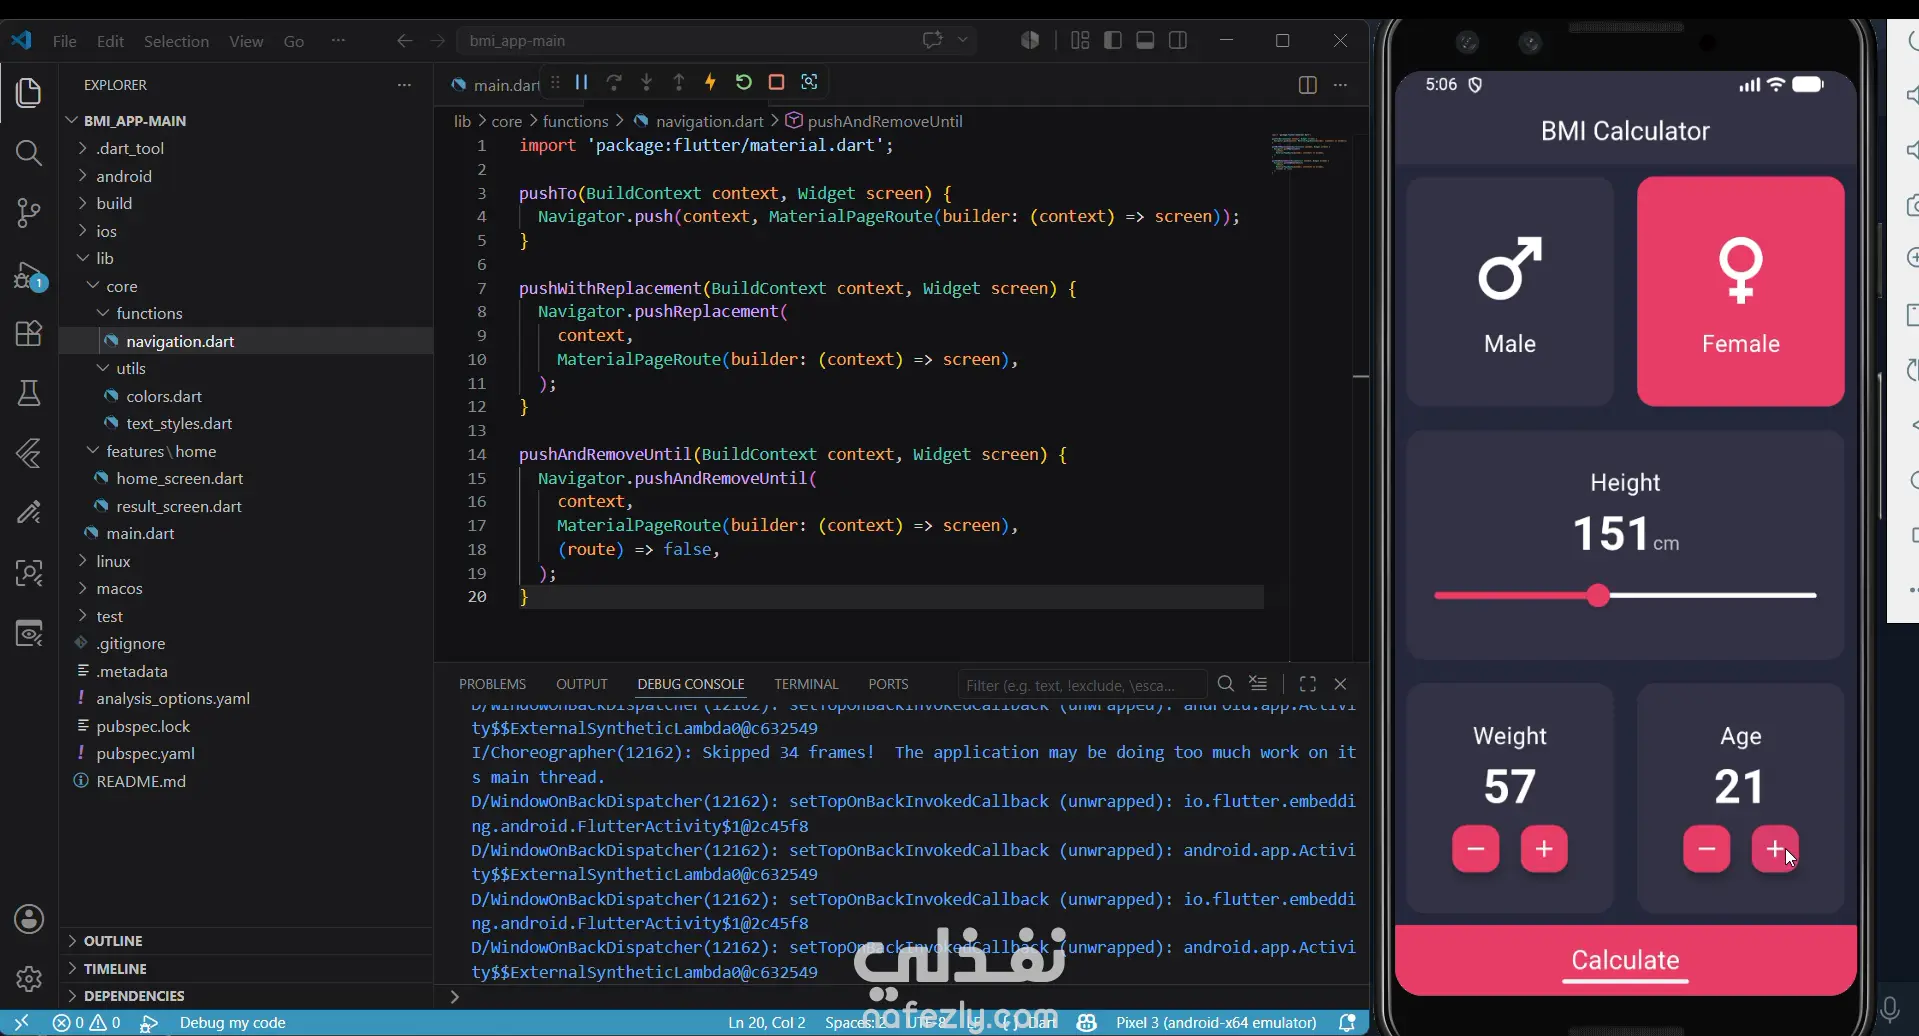Screen dimensions: 1919x1036
Task: Trigger Flutter Hot Reload lightning icon
Action: (711, 82)
